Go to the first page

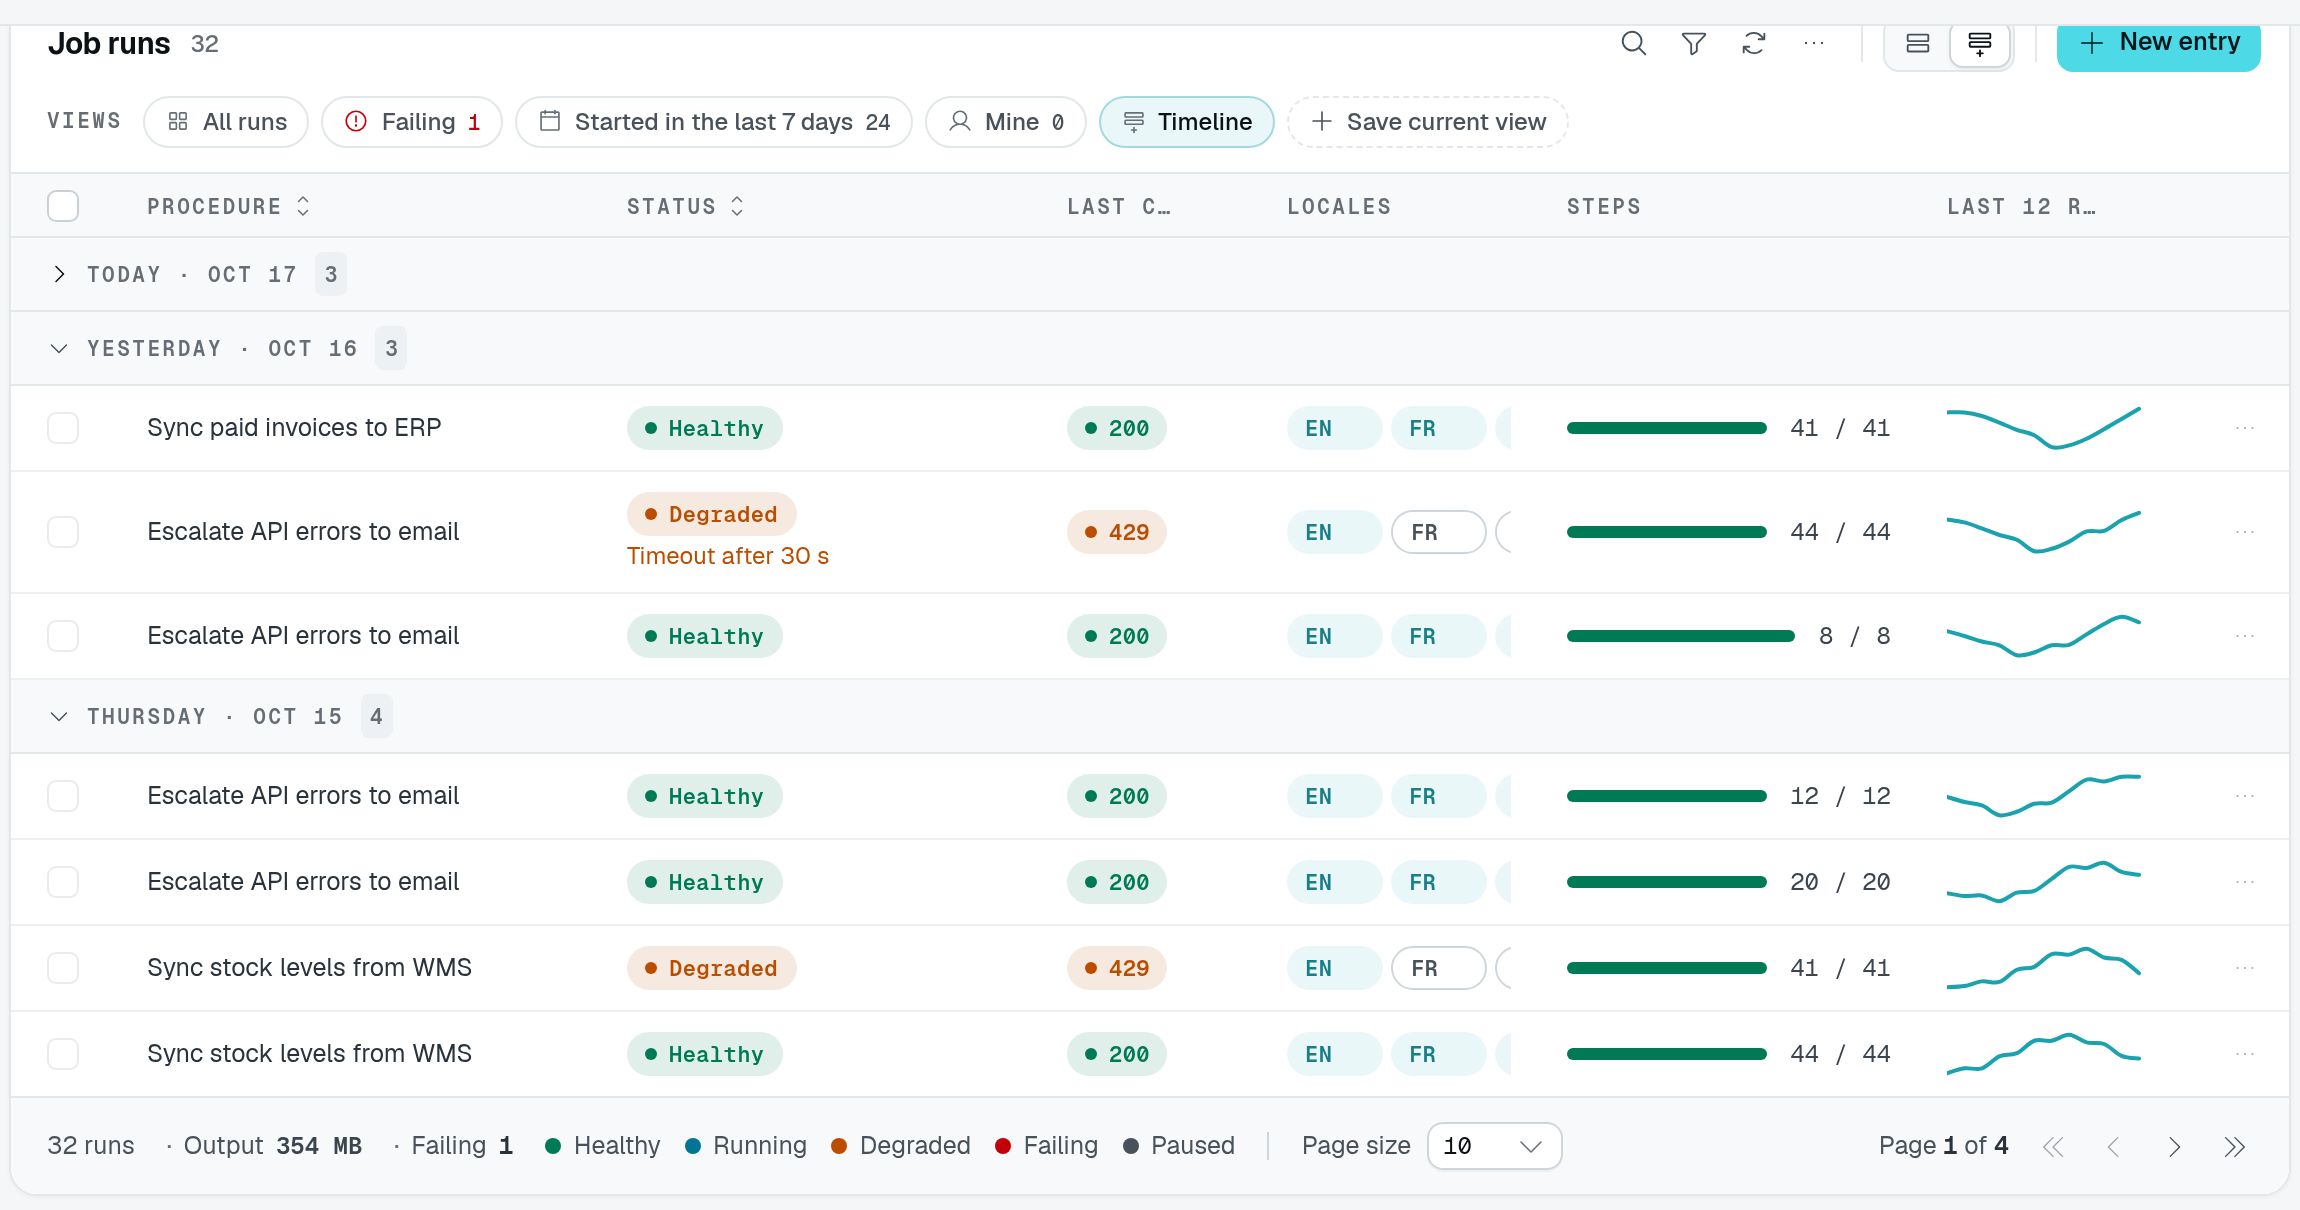2053,1146
